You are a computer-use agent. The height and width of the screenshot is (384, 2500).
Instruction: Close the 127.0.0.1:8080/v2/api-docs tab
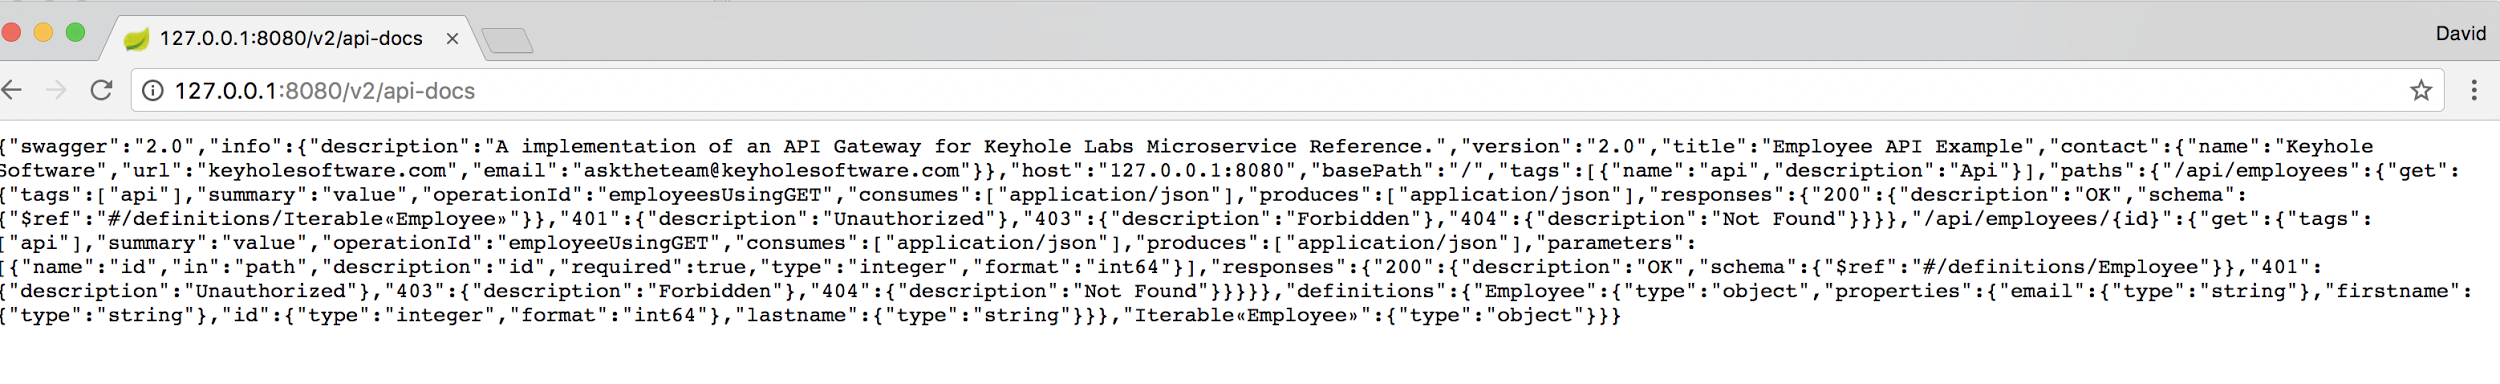click(x=452, y=39)
